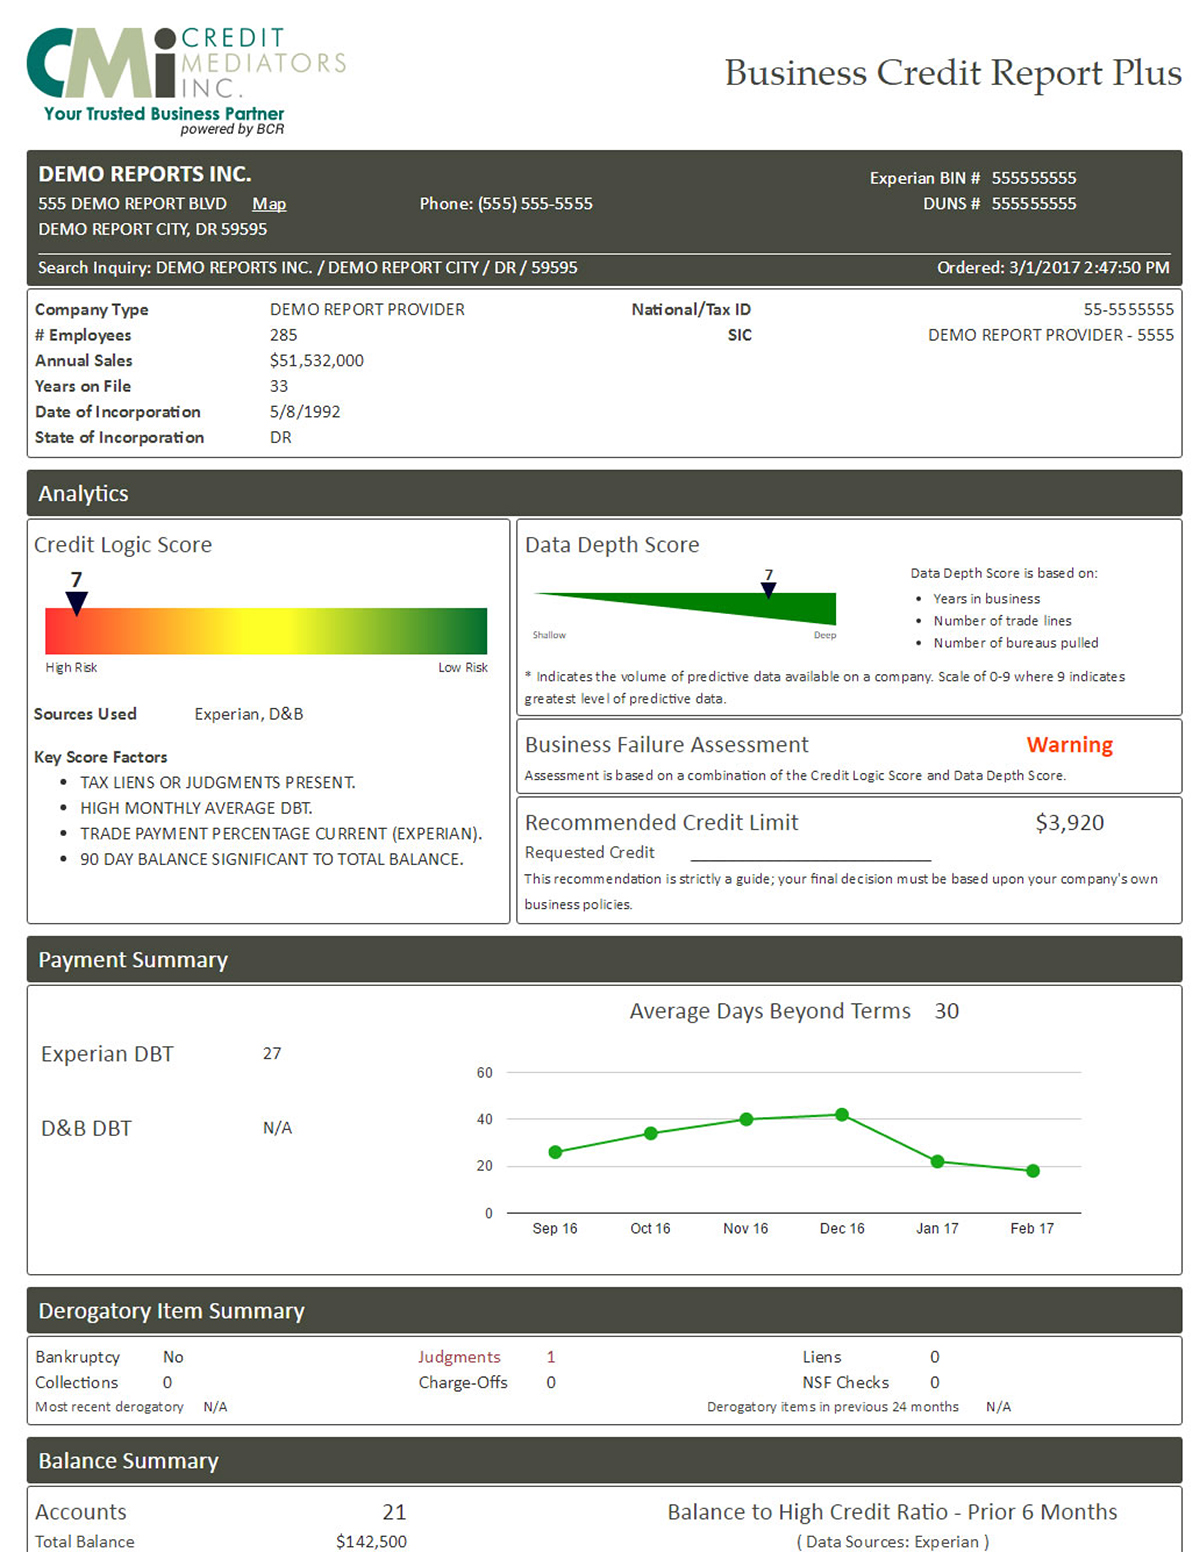Image resolution: width=1200 pixels, height=1552 pixels.
Task: Click the Data Depth Score indicator arrow
Action: point(768,589)
